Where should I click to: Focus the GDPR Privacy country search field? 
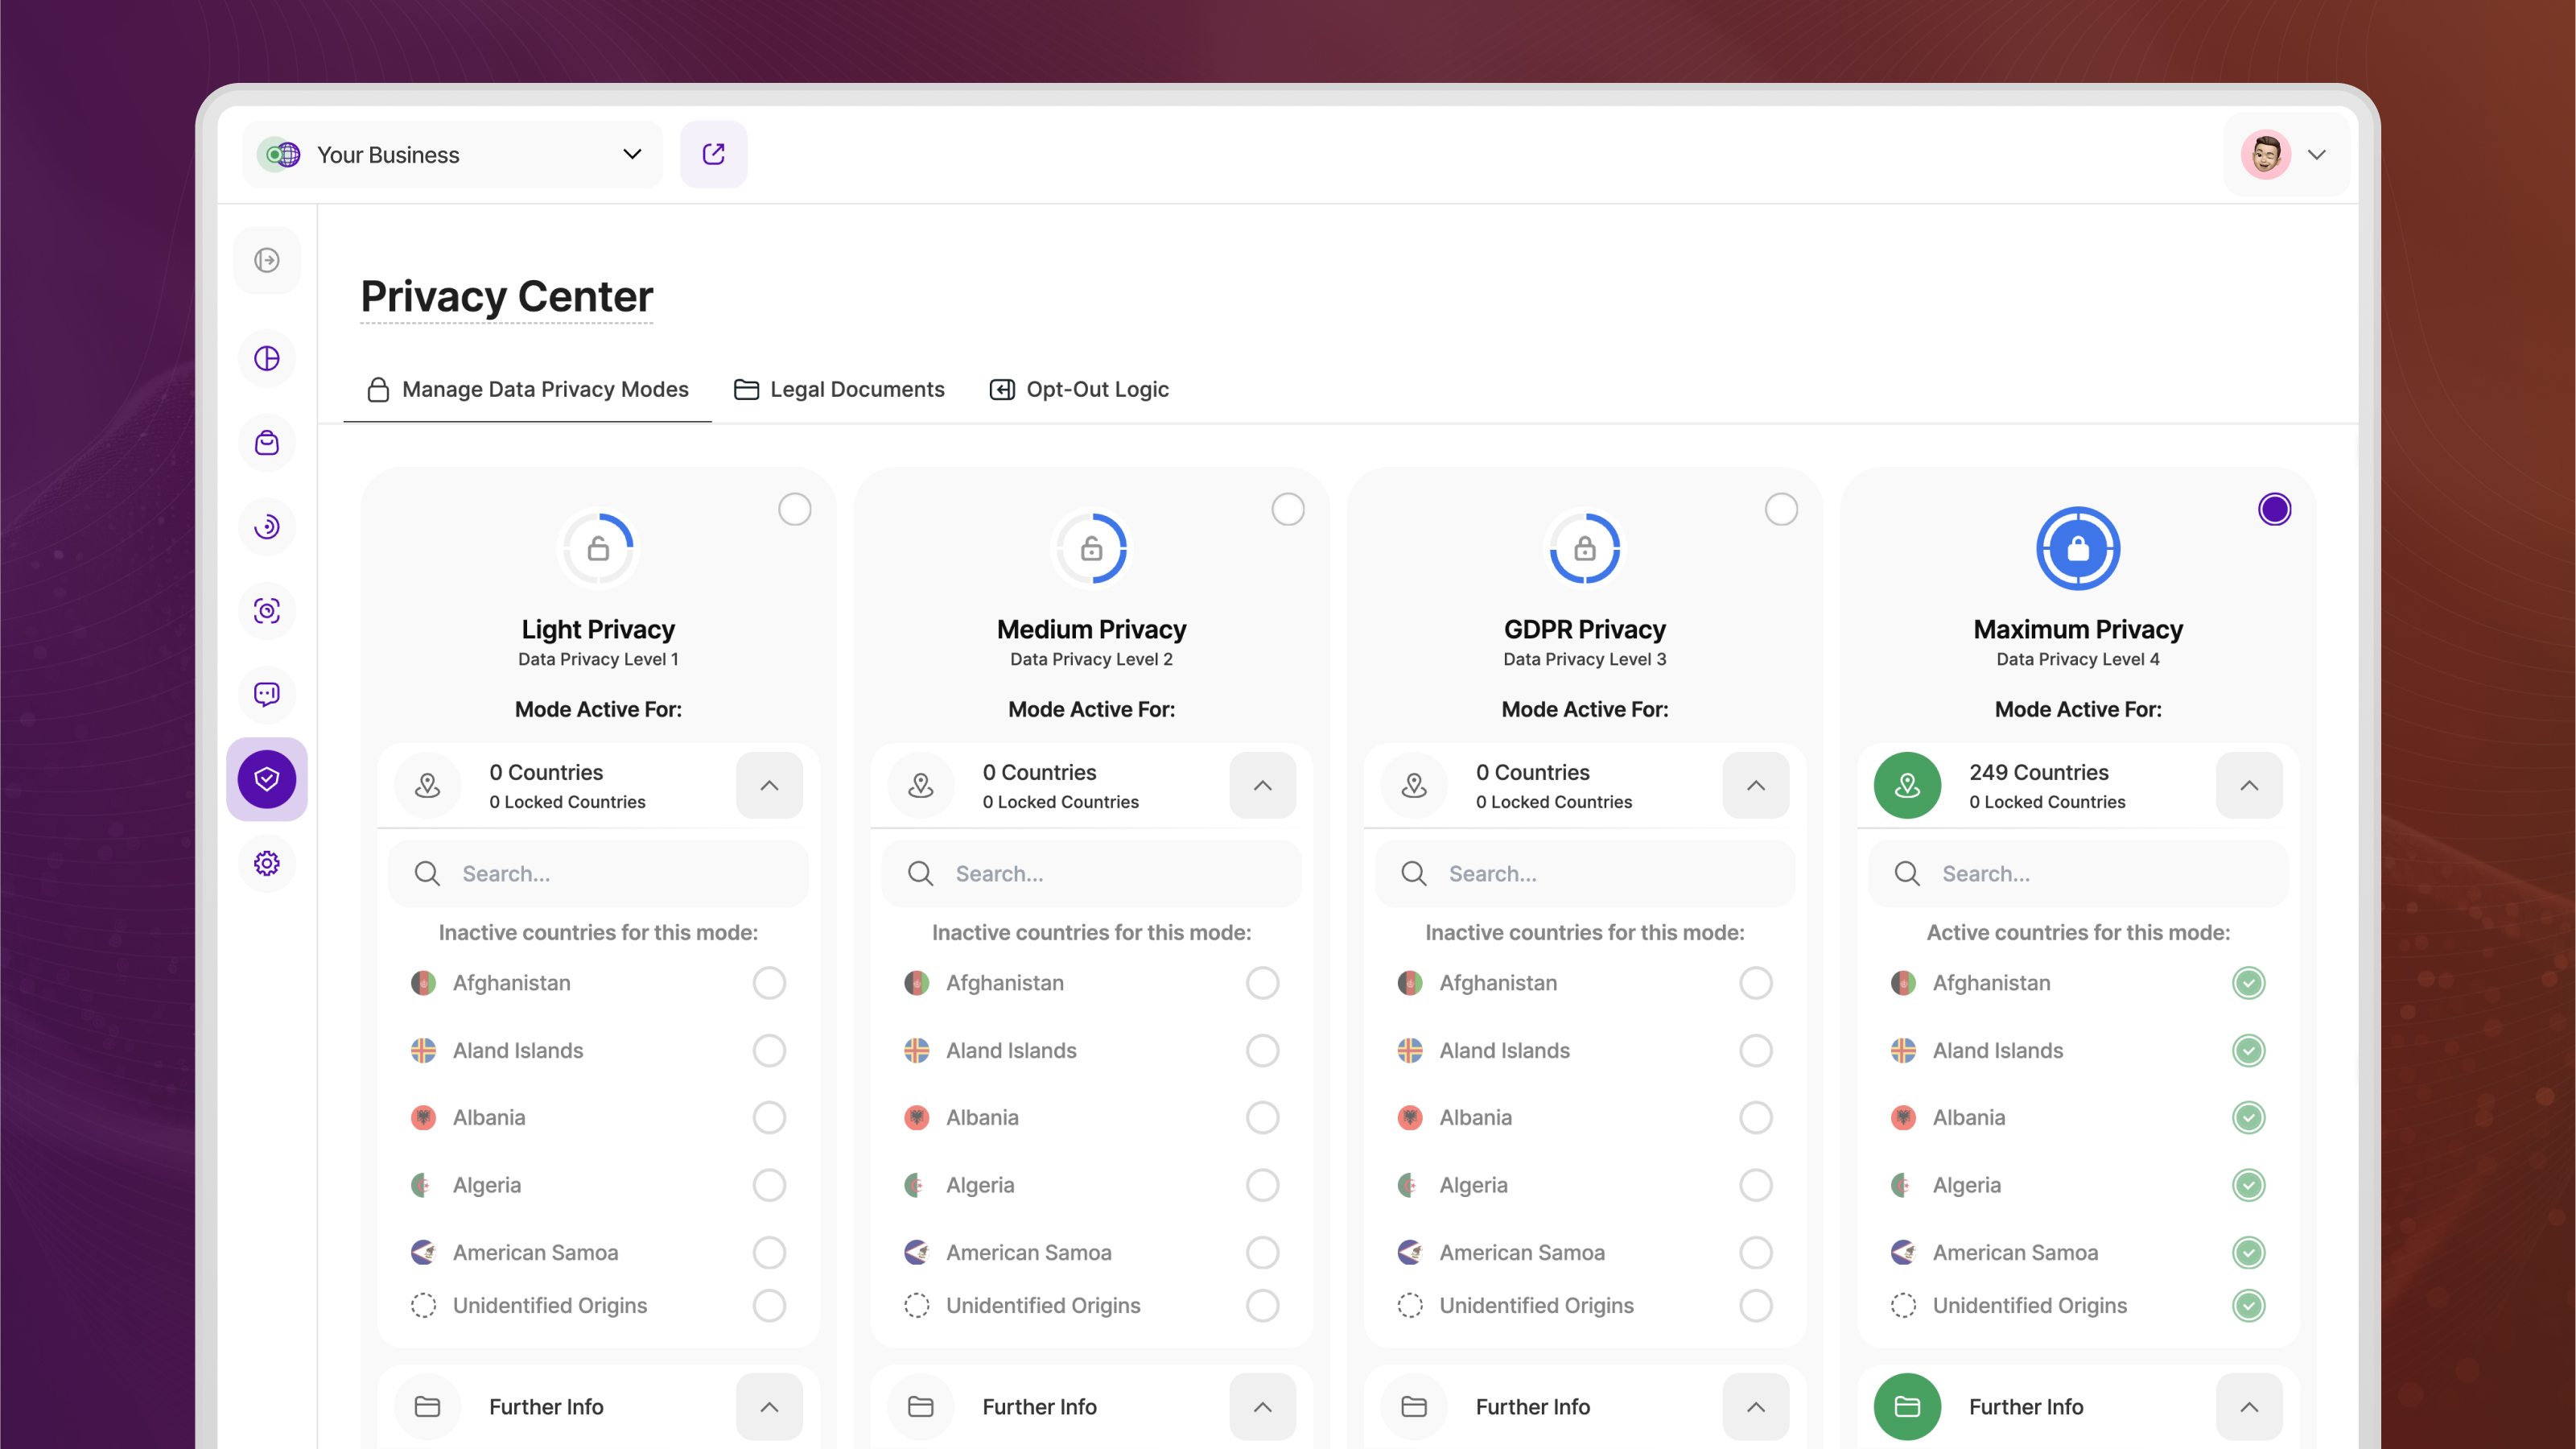click(1584, 873)
